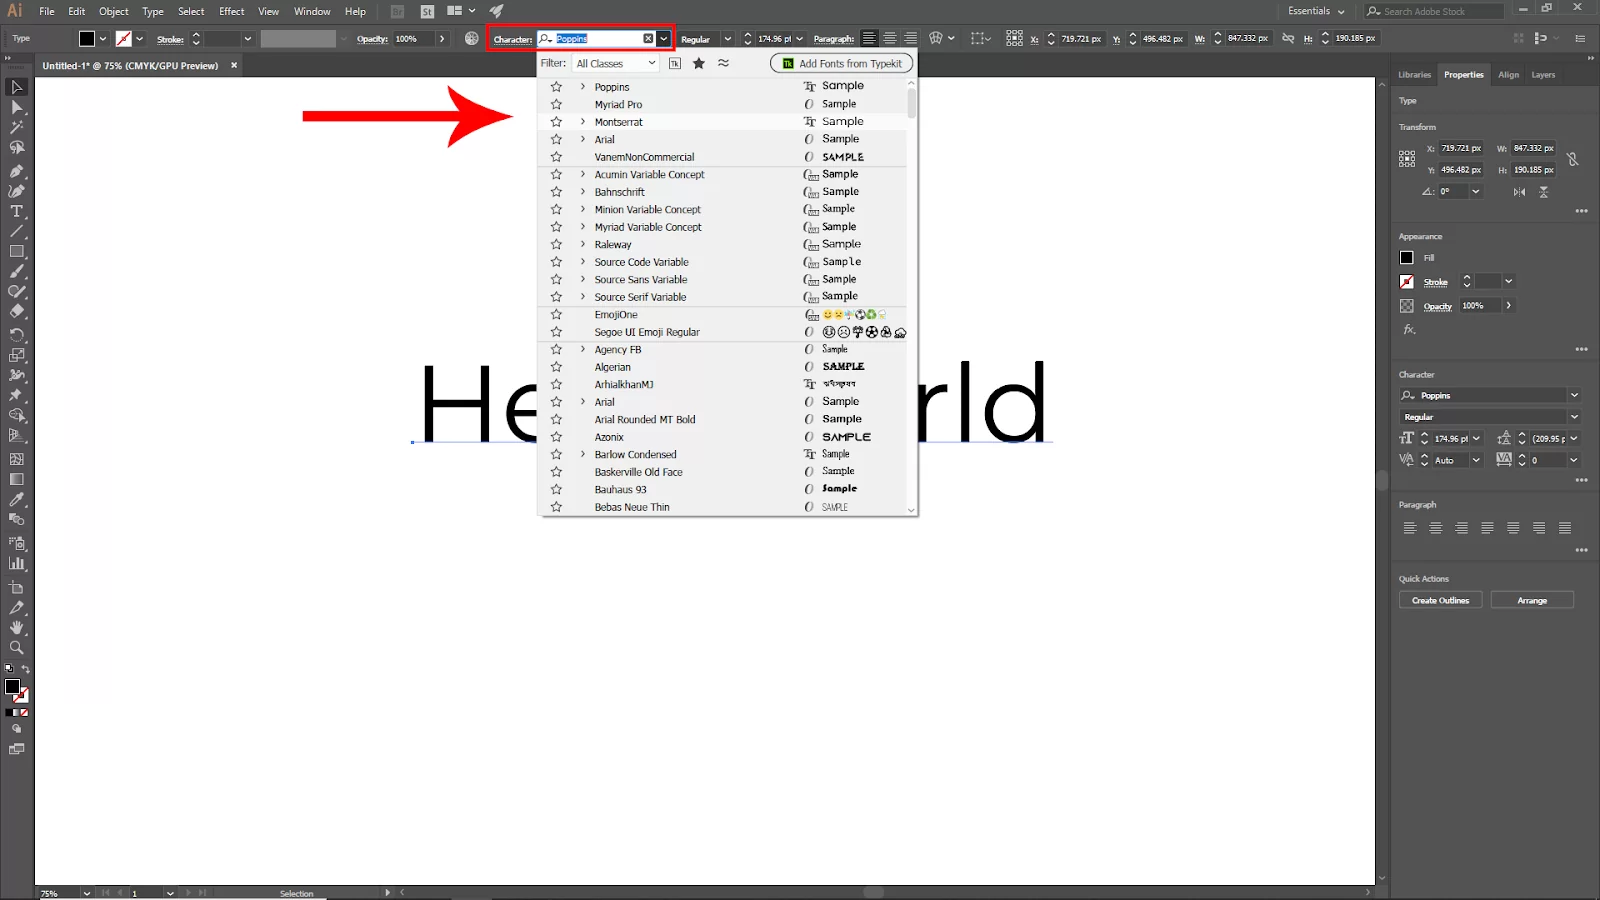Select the Zoom tool
Viewport: 1600px width, 900px height.
pyautogui.click(x=17, y=647)
